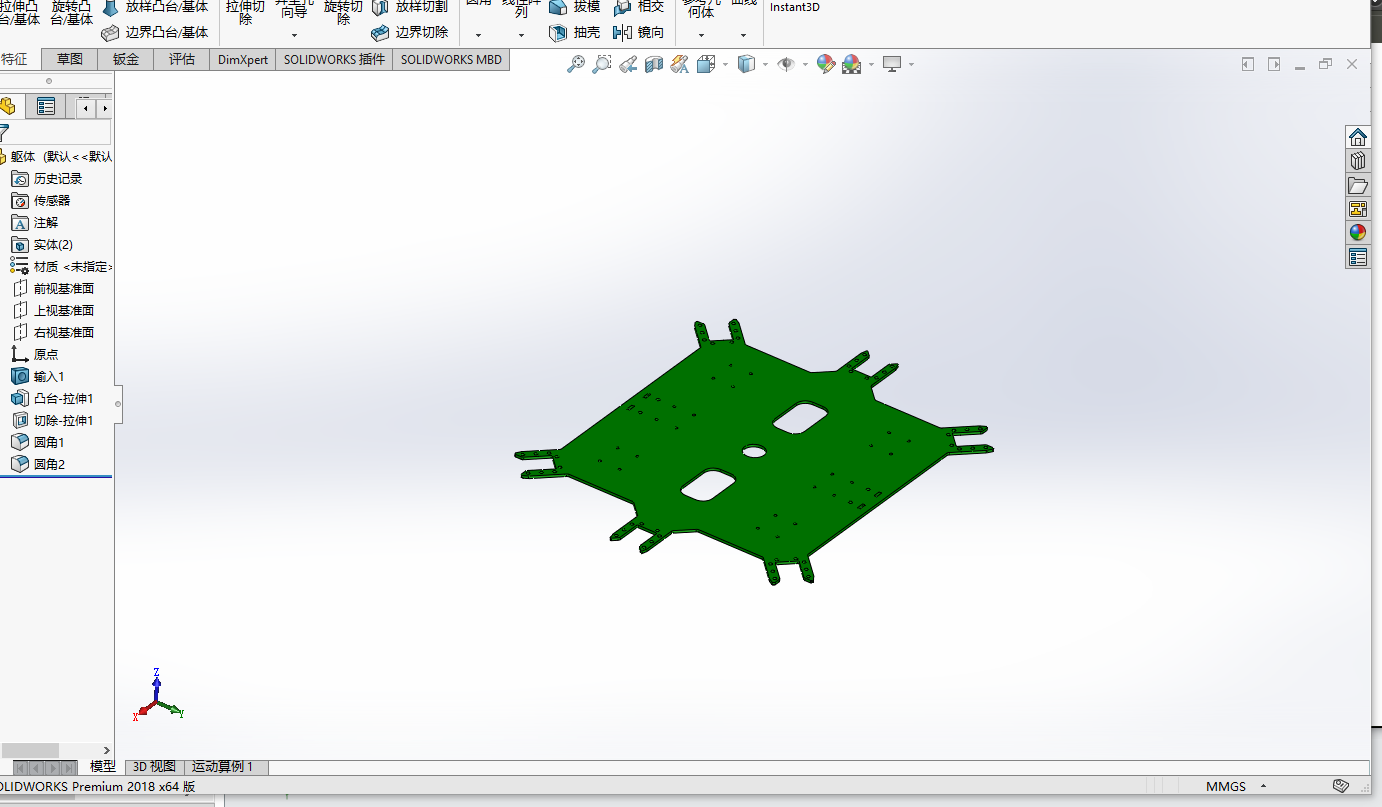Image resolution: width=1382 pixels, height=807 pixels.
Task: Switch to the FeatureManager design tree tab icon
Action: click(x=9, y=107)
